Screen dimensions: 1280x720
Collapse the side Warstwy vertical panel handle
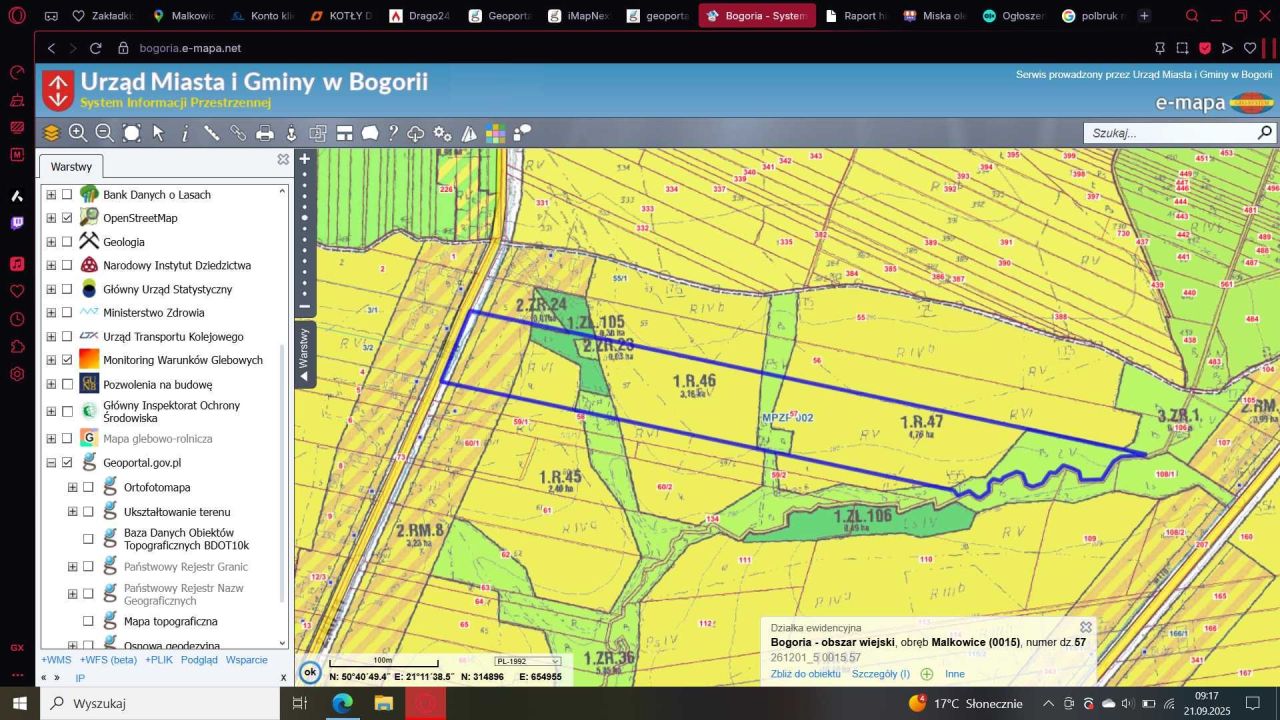[x=305, y=355]
